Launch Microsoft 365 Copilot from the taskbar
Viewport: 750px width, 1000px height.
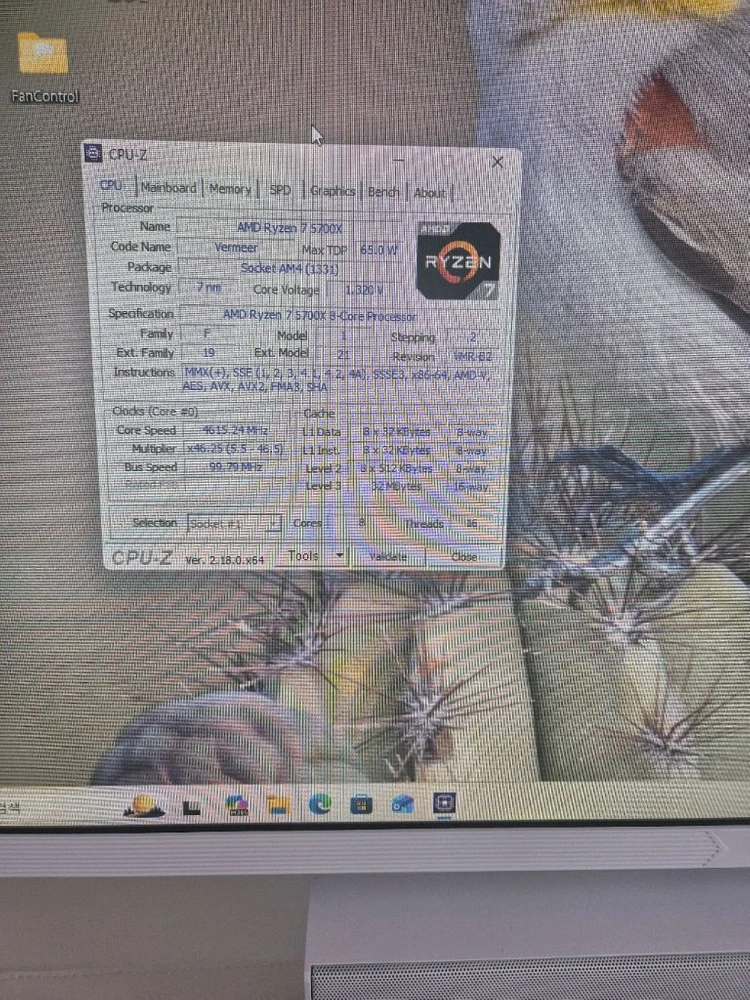click(x=237, y=806)
